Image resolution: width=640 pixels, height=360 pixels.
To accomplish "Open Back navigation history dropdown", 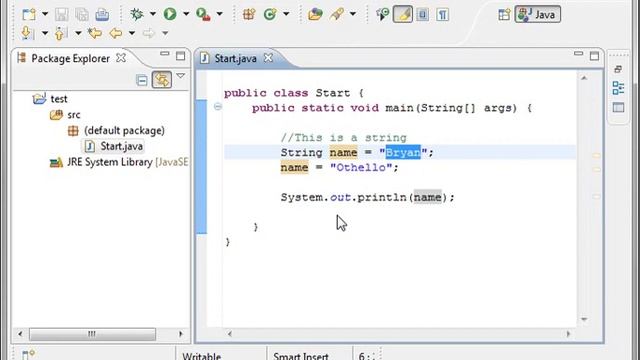I will [x=132, y=33].
